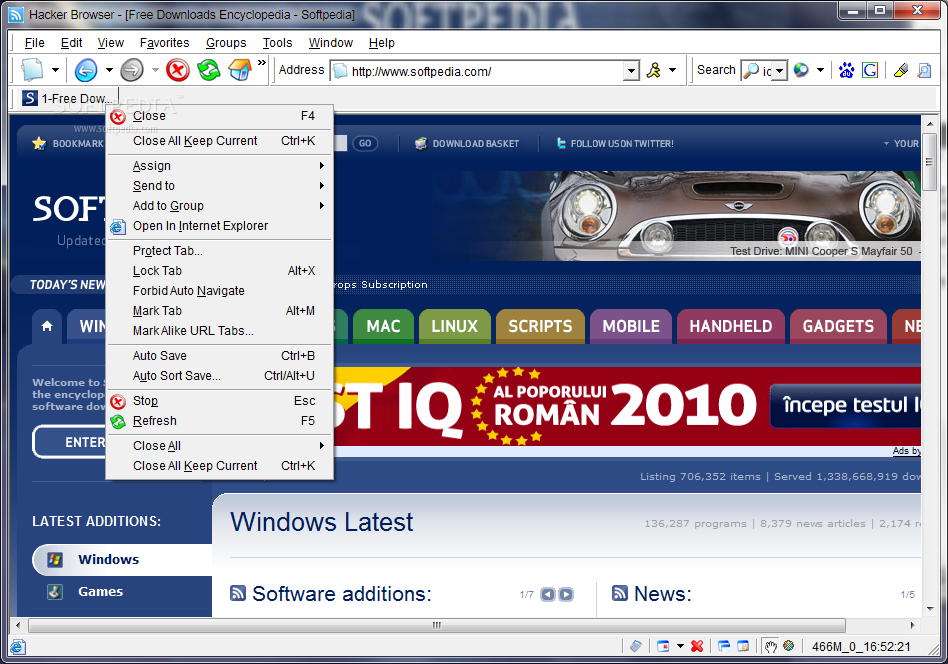Click the red X icon in status bar

[x=697, y=646]
